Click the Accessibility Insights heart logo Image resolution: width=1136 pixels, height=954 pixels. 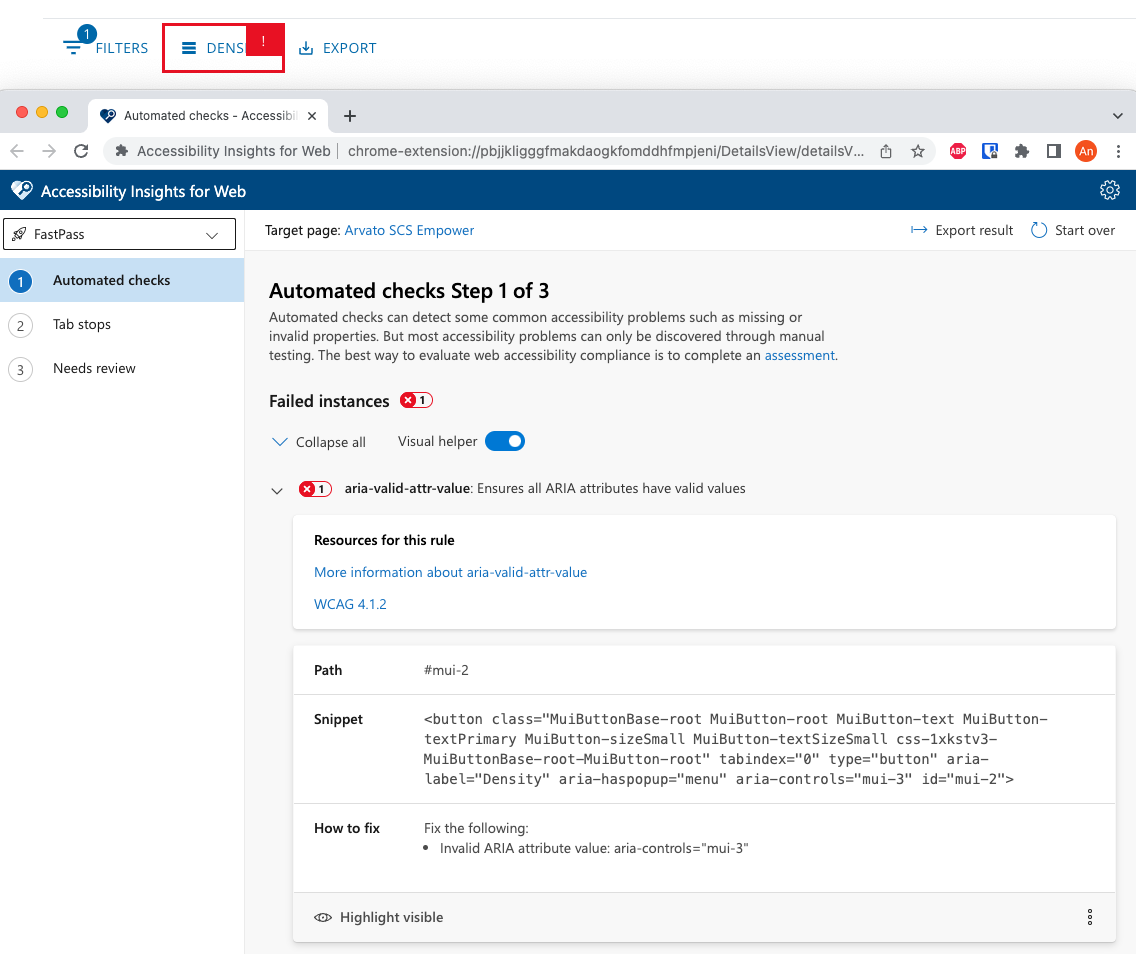tap(22, 191)
